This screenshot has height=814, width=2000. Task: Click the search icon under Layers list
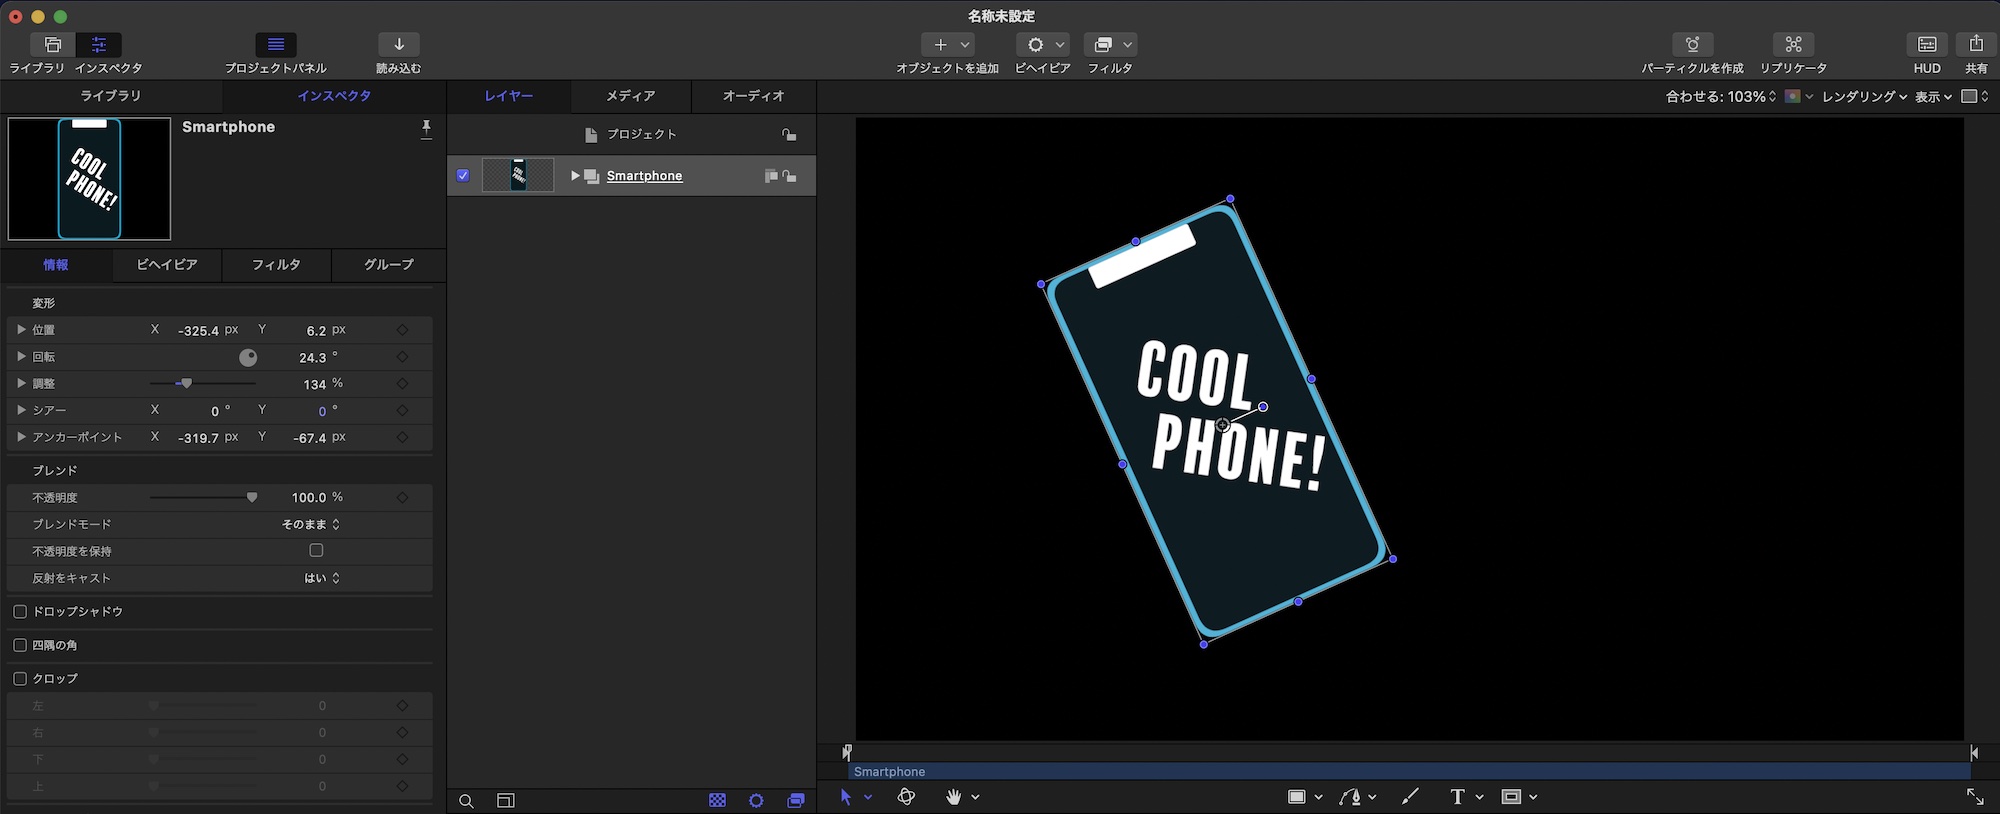[466, 801]
